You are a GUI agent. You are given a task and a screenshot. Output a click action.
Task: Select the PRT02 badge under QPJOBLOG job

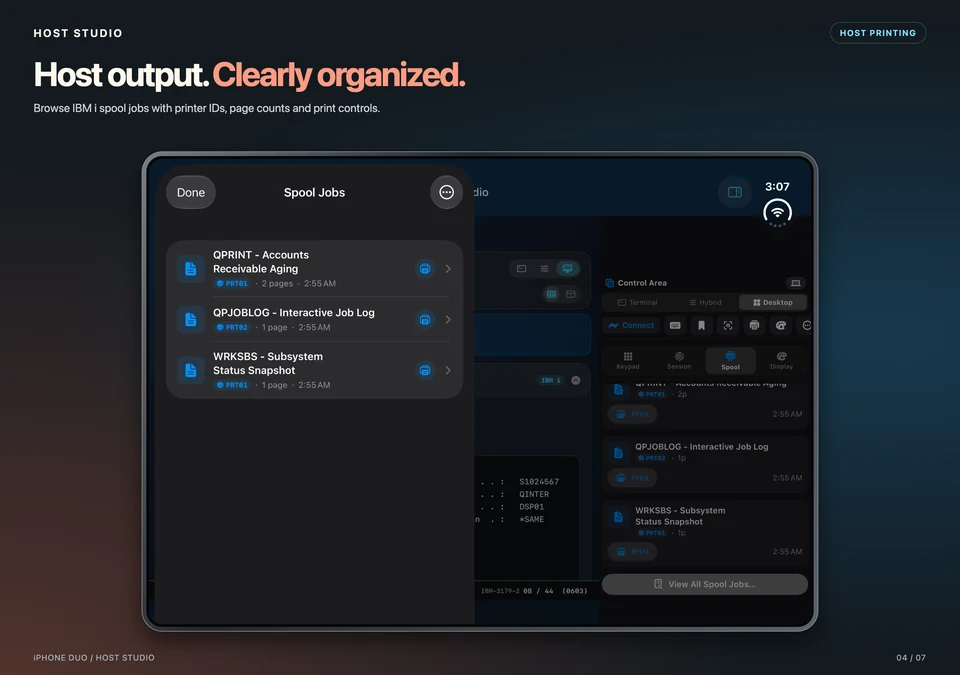[x=232, y=327]
